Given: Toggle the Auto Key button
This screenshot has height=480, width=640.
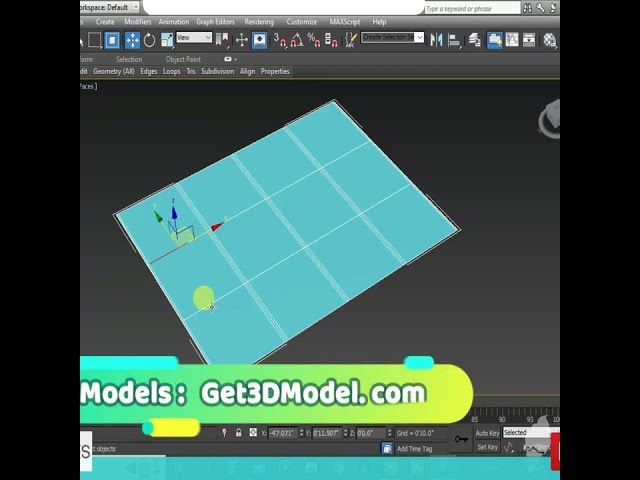Looking at the screenshot, I should tap(487, 433).
